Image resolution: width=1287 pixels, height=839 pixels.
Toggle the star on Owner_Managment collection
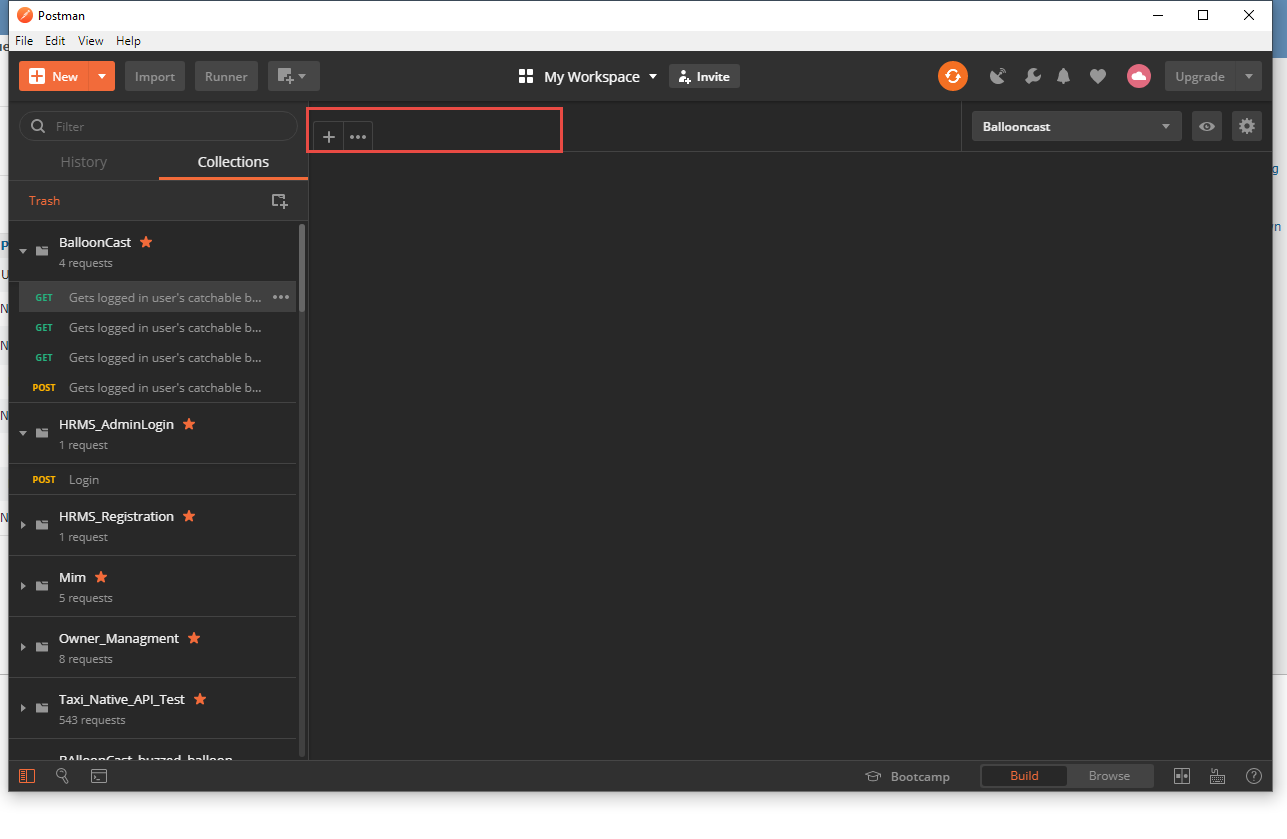pyautogui.click(x=194, y=638)
